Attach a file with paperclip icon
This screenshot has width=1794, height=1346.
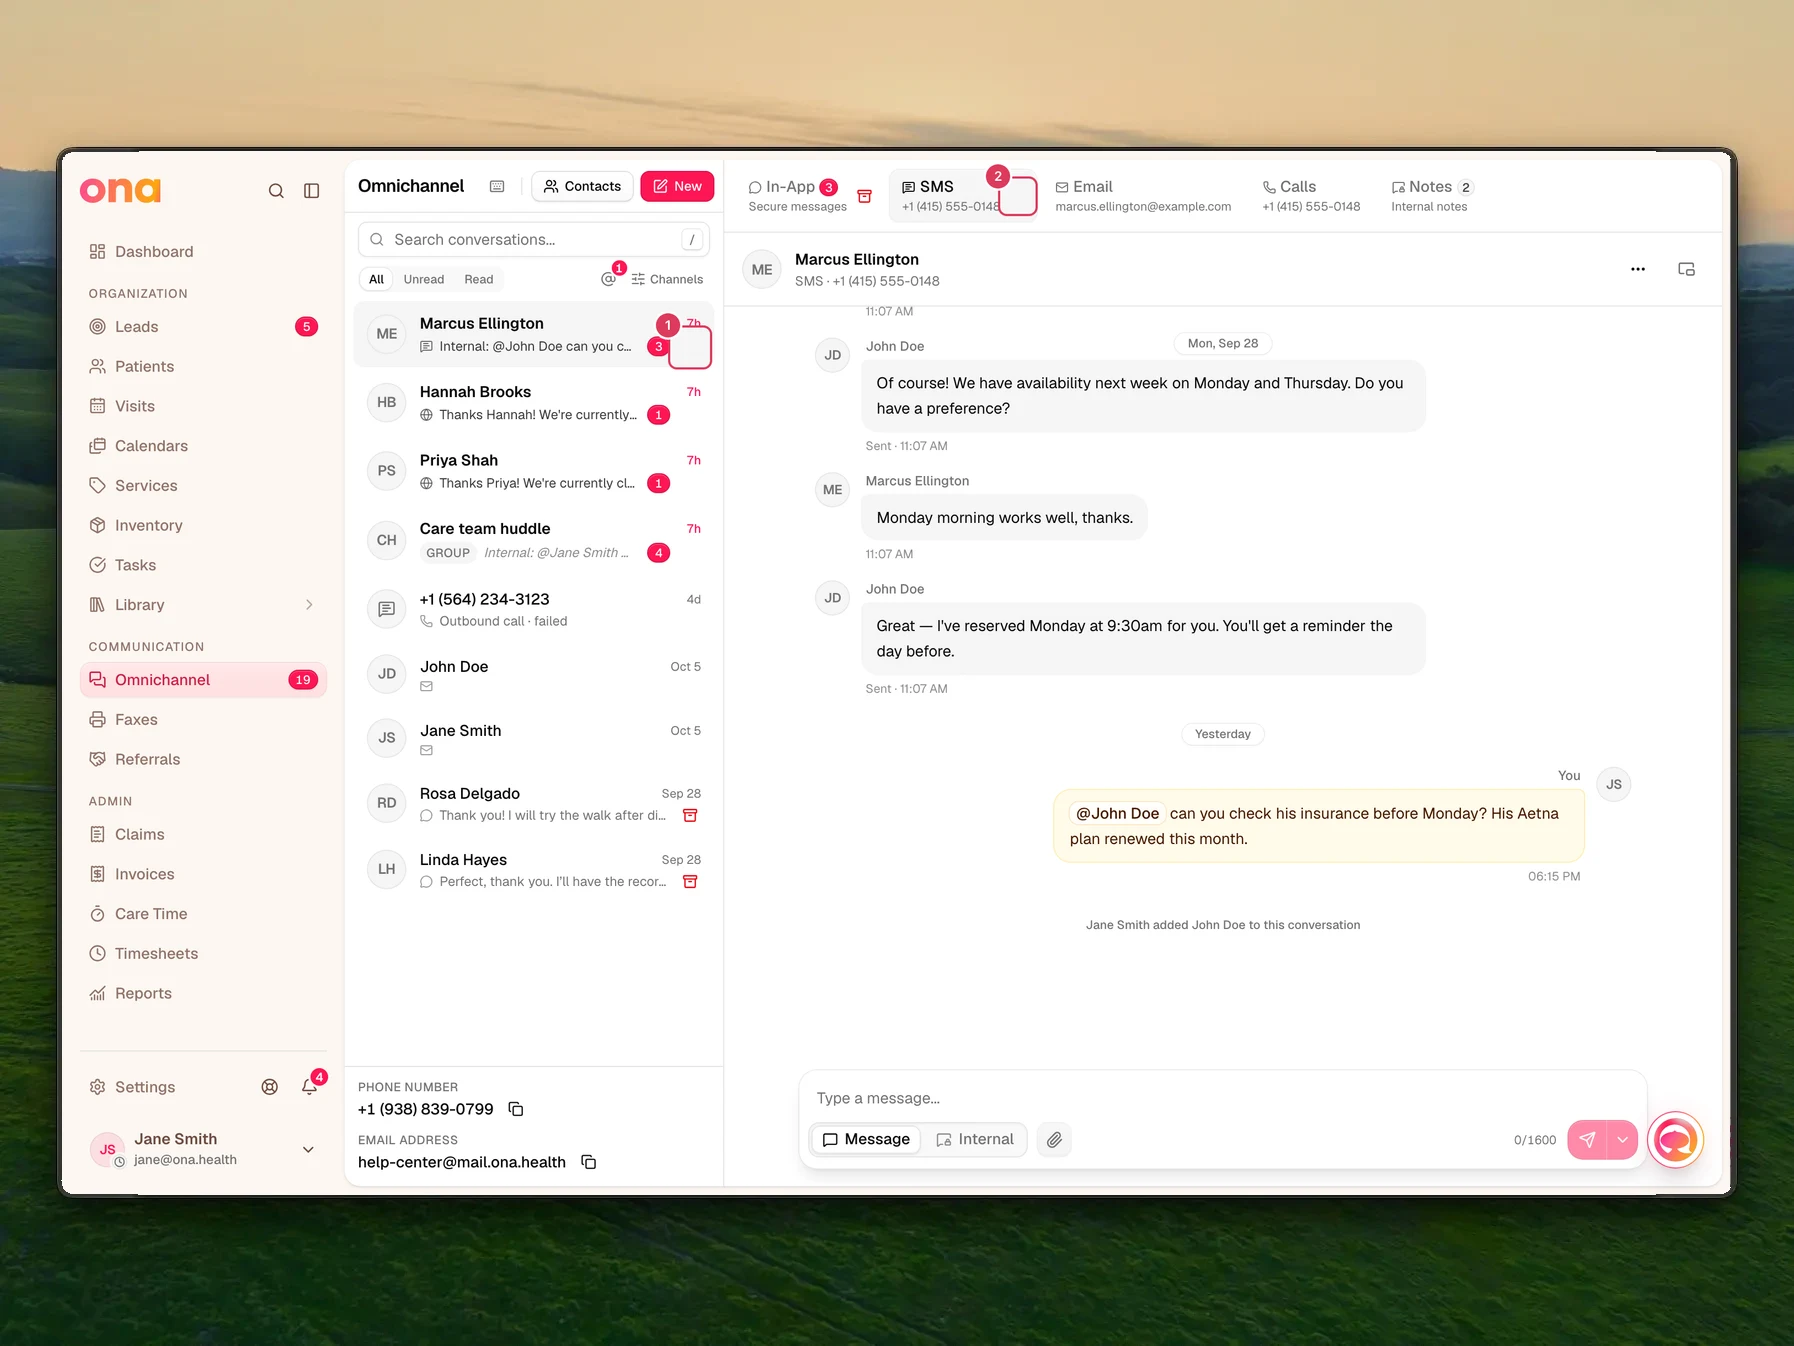point(1054,1140)
